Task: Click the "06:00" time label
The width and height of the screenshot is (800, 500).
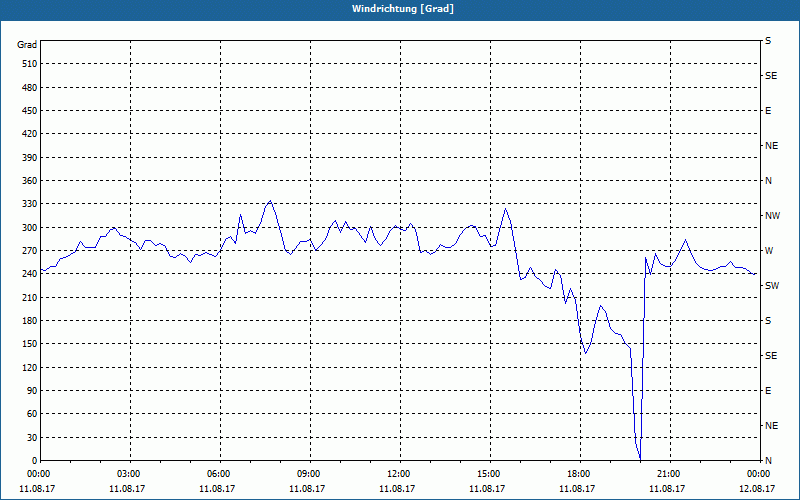Action: [x=218, y=474]
